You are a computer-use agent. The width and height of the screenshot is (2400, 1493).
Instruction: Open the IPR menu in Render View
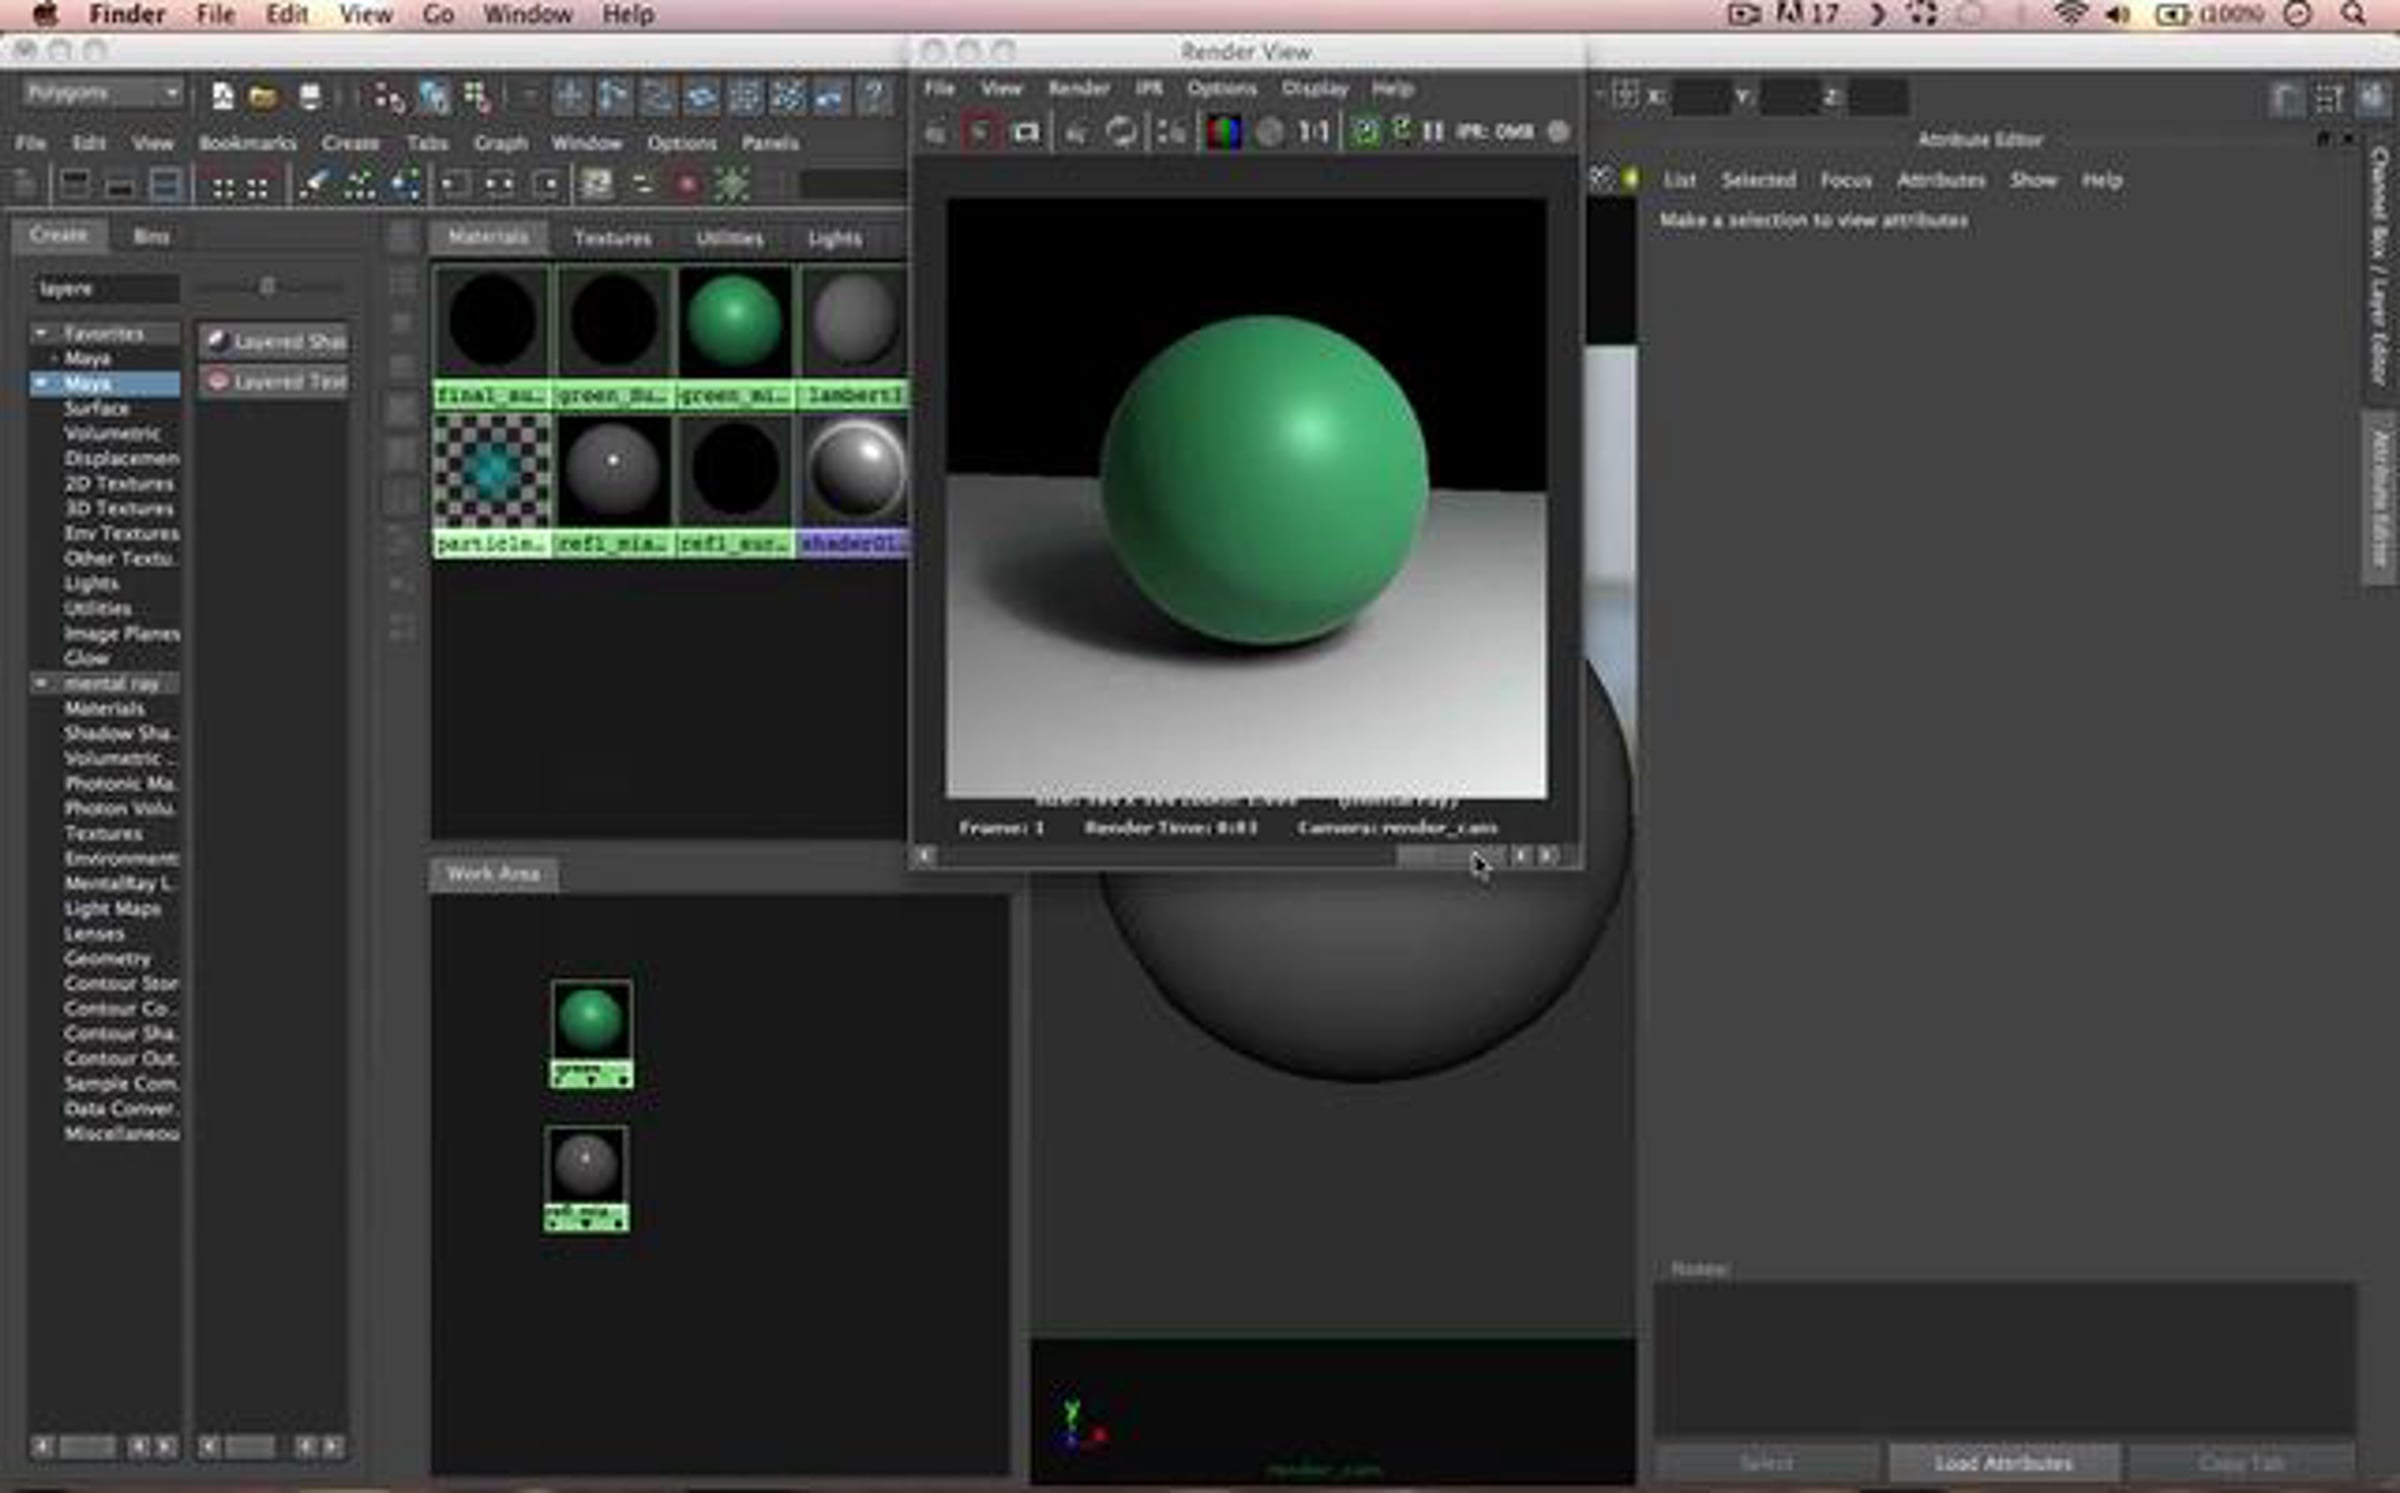(x=1148, y=88)
